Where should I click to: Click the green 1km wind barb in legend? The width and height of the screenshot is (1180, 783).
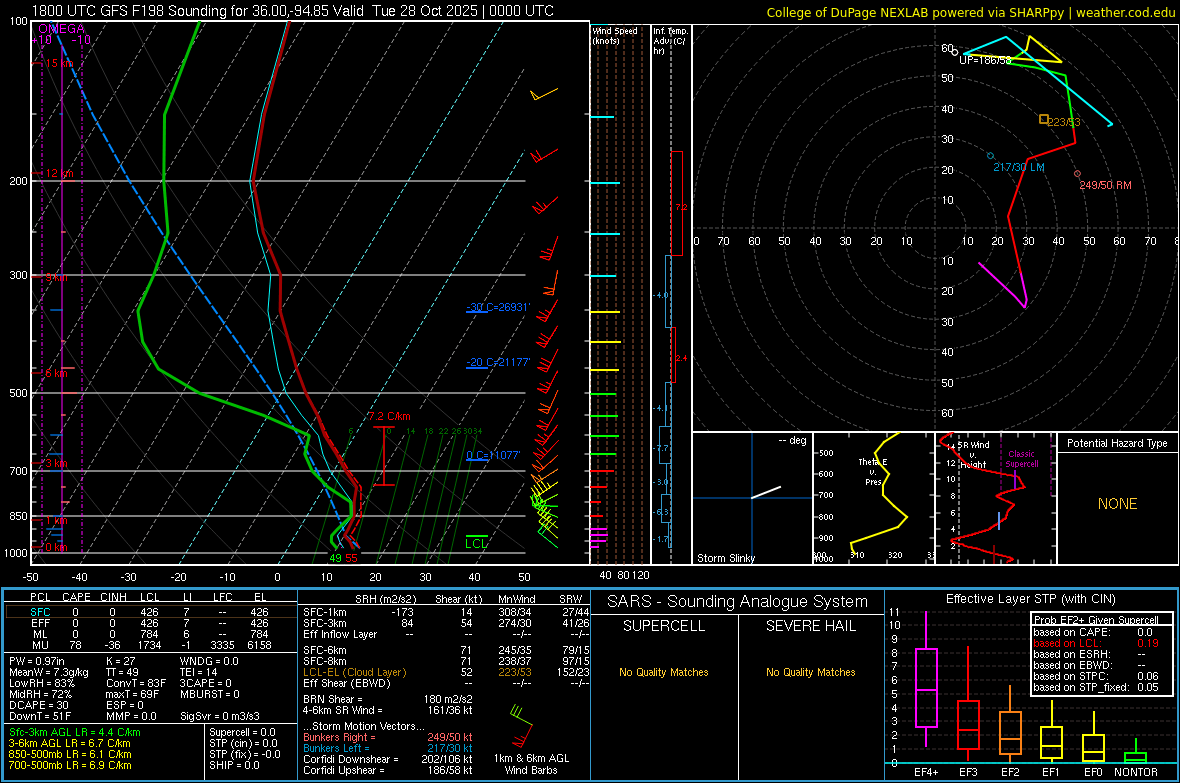click(x=521, y=714)
